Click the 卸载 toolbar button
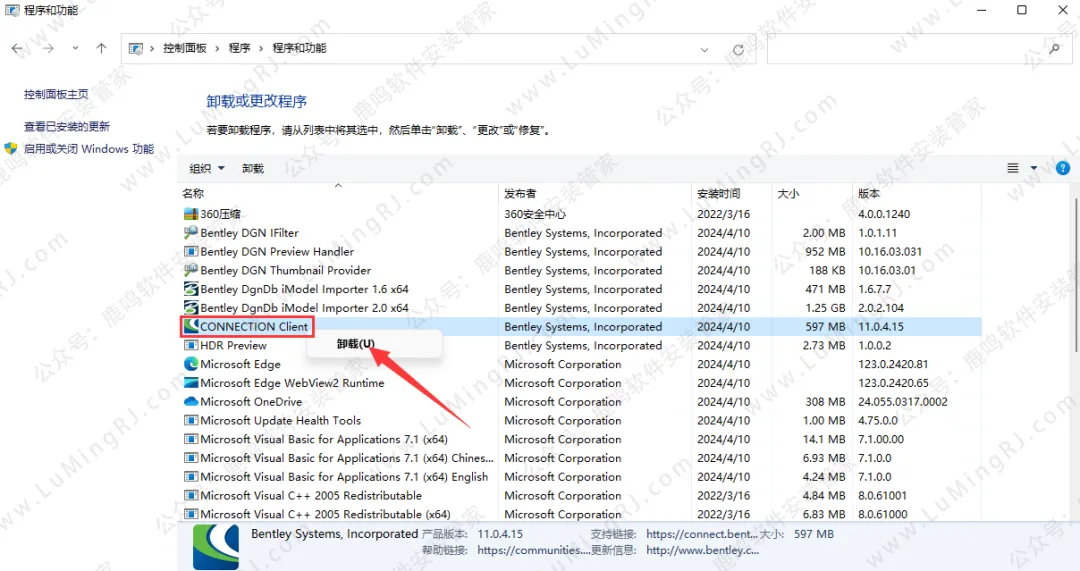This screenshot has height=571, width=1080. coord(253,169)
